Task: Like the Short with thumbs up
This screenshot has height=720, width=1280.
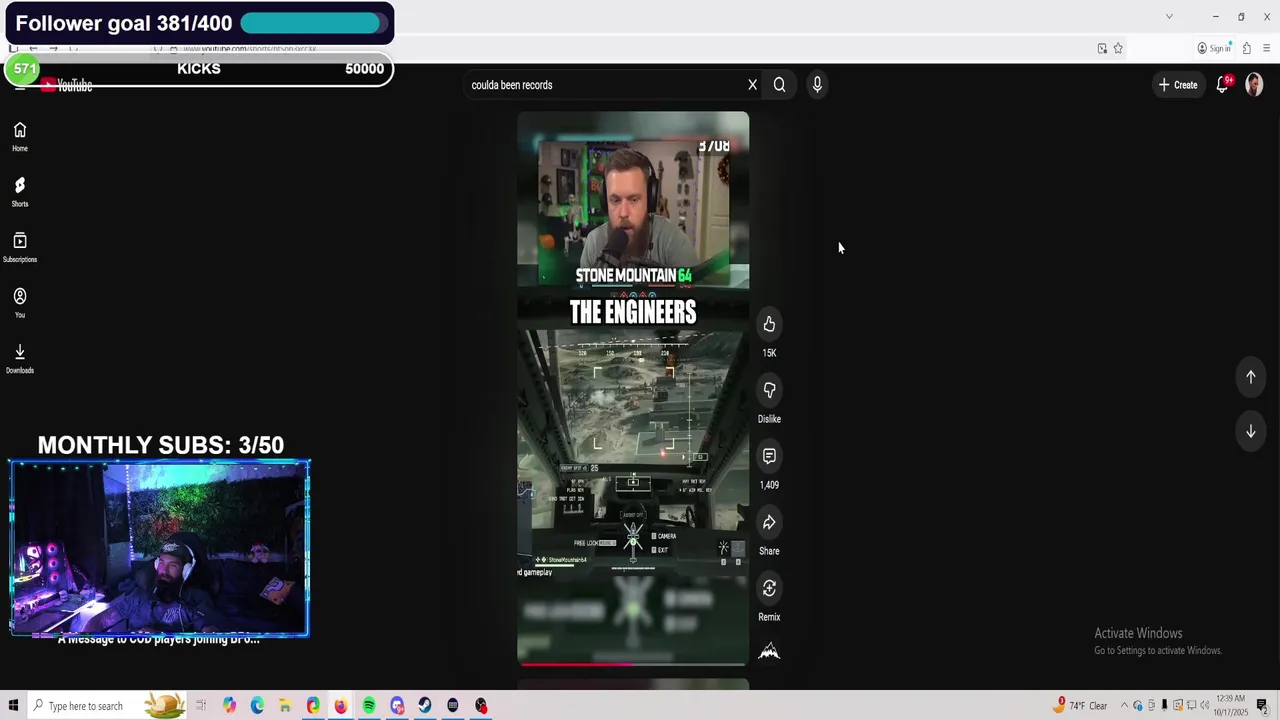Action: coord(769,324)
